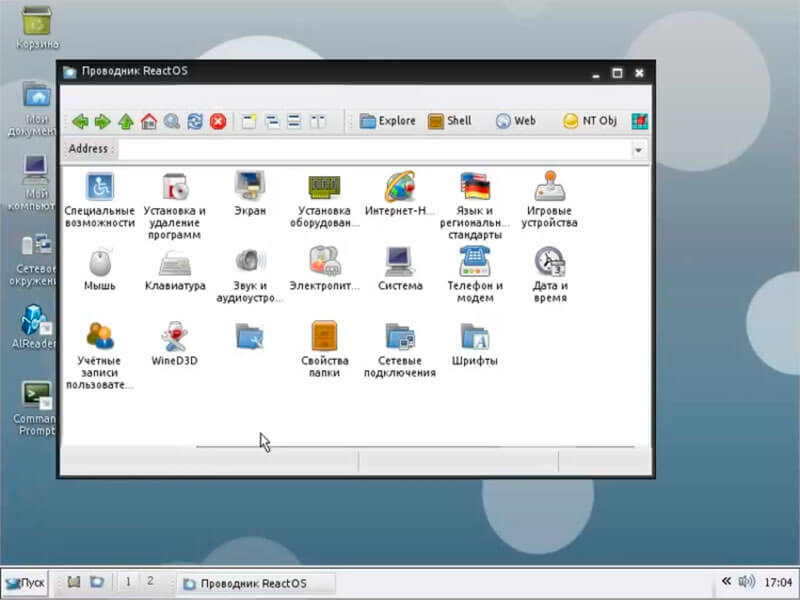Open the Система applet
This screenshot has height=600, width=800.
click(400, 269)
